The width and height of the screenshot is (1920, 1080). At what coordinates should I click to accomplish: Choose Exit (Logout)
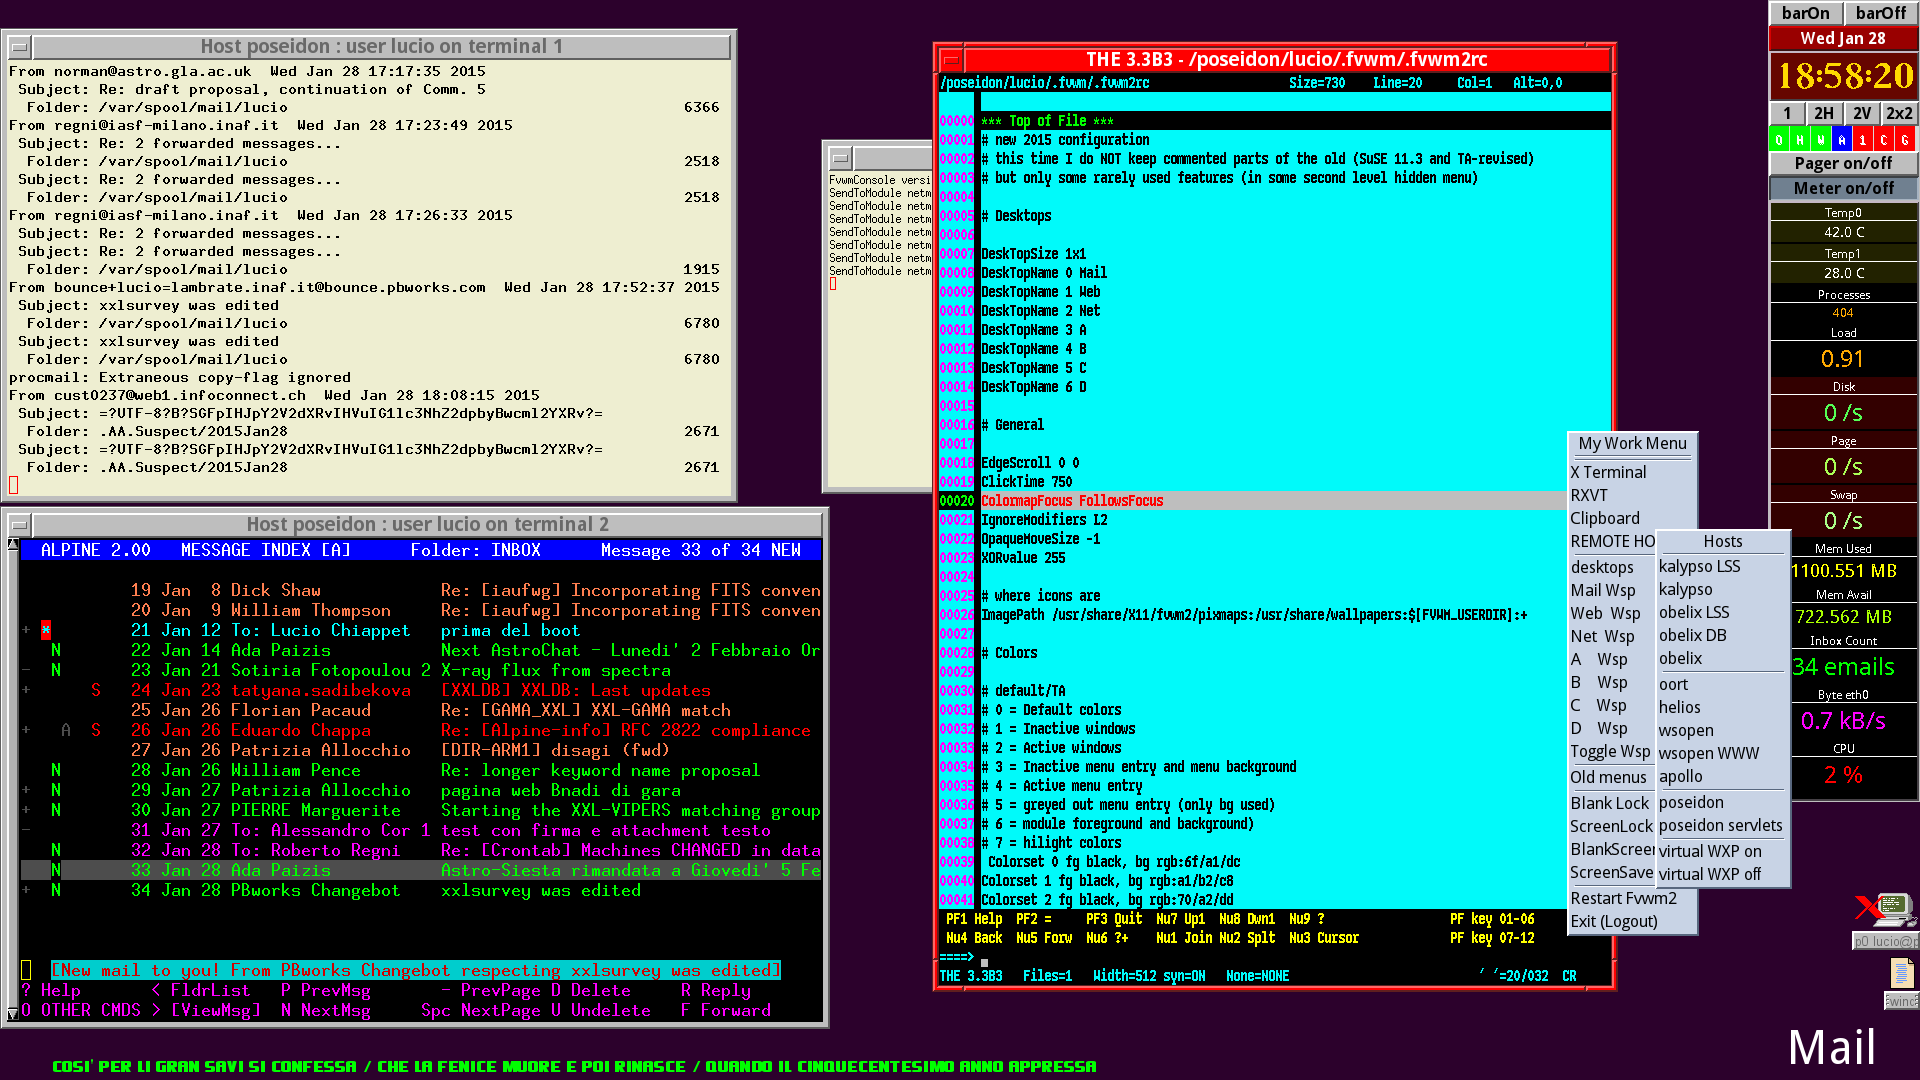coord(1632,921)
